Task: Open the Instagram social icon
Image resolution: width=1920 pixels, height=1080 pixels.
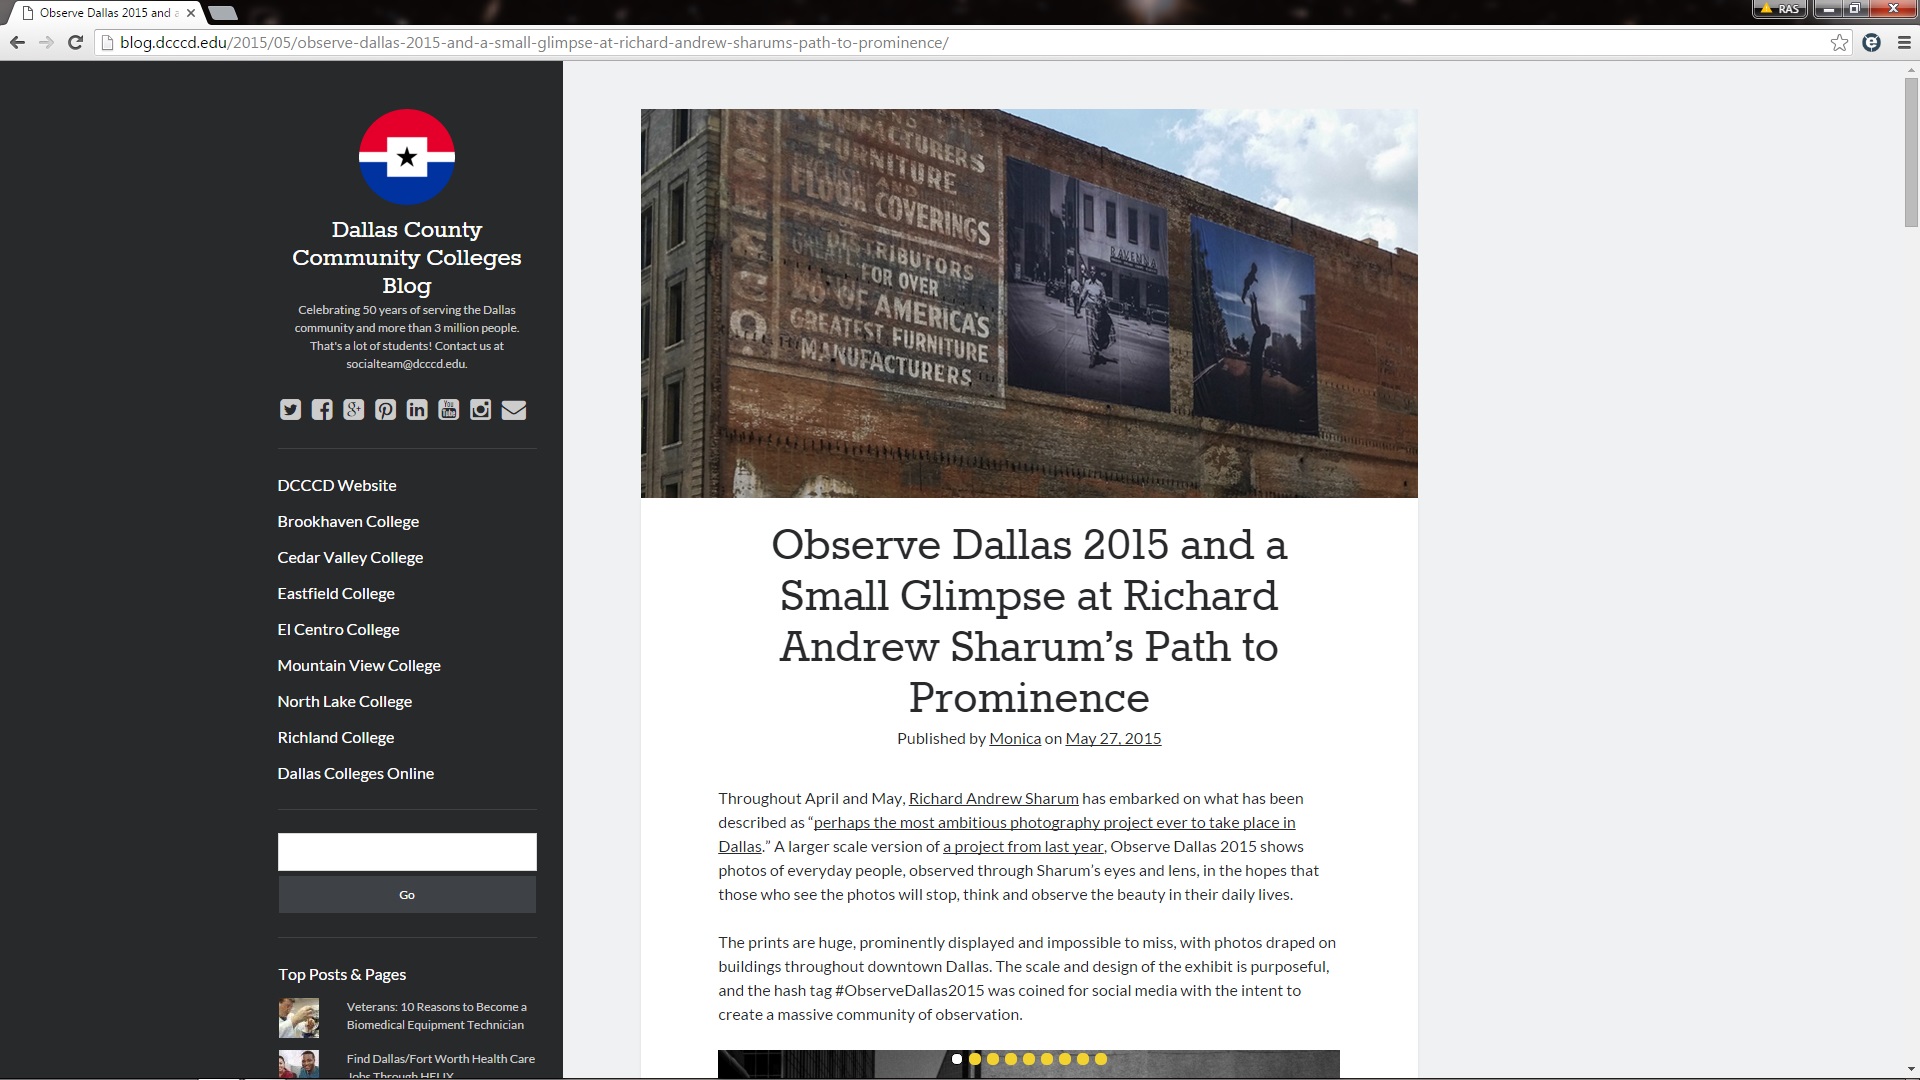Action: (x=481, y=410)
